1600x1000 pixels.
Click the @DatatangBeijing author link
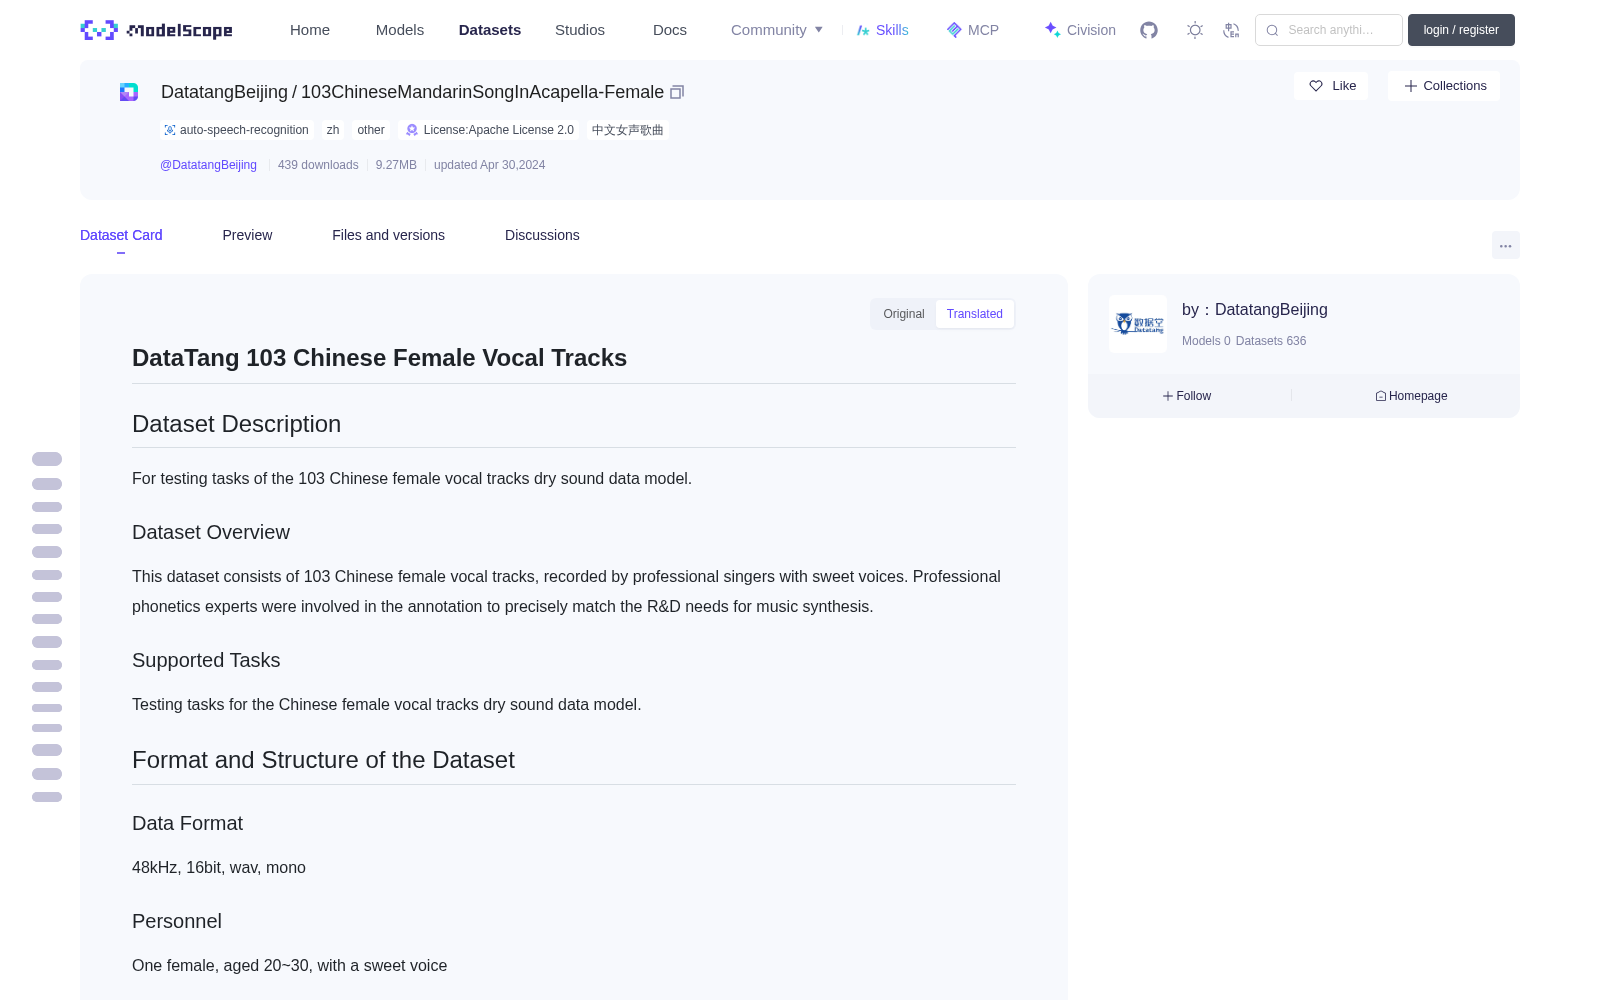tap(208, 165)
